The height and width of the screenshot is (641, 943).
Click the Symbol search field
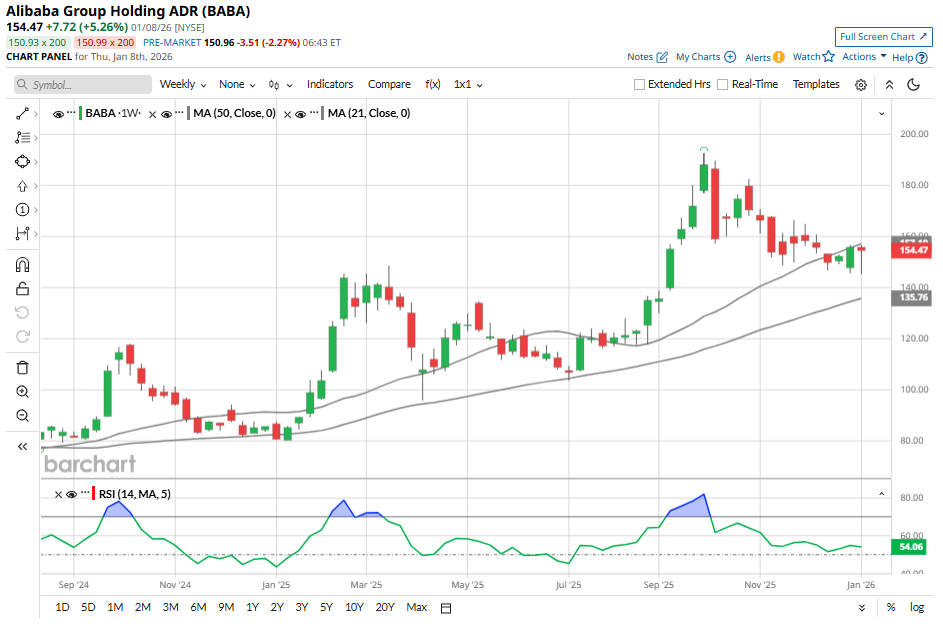pyautogui.click(x=83, y=85)
